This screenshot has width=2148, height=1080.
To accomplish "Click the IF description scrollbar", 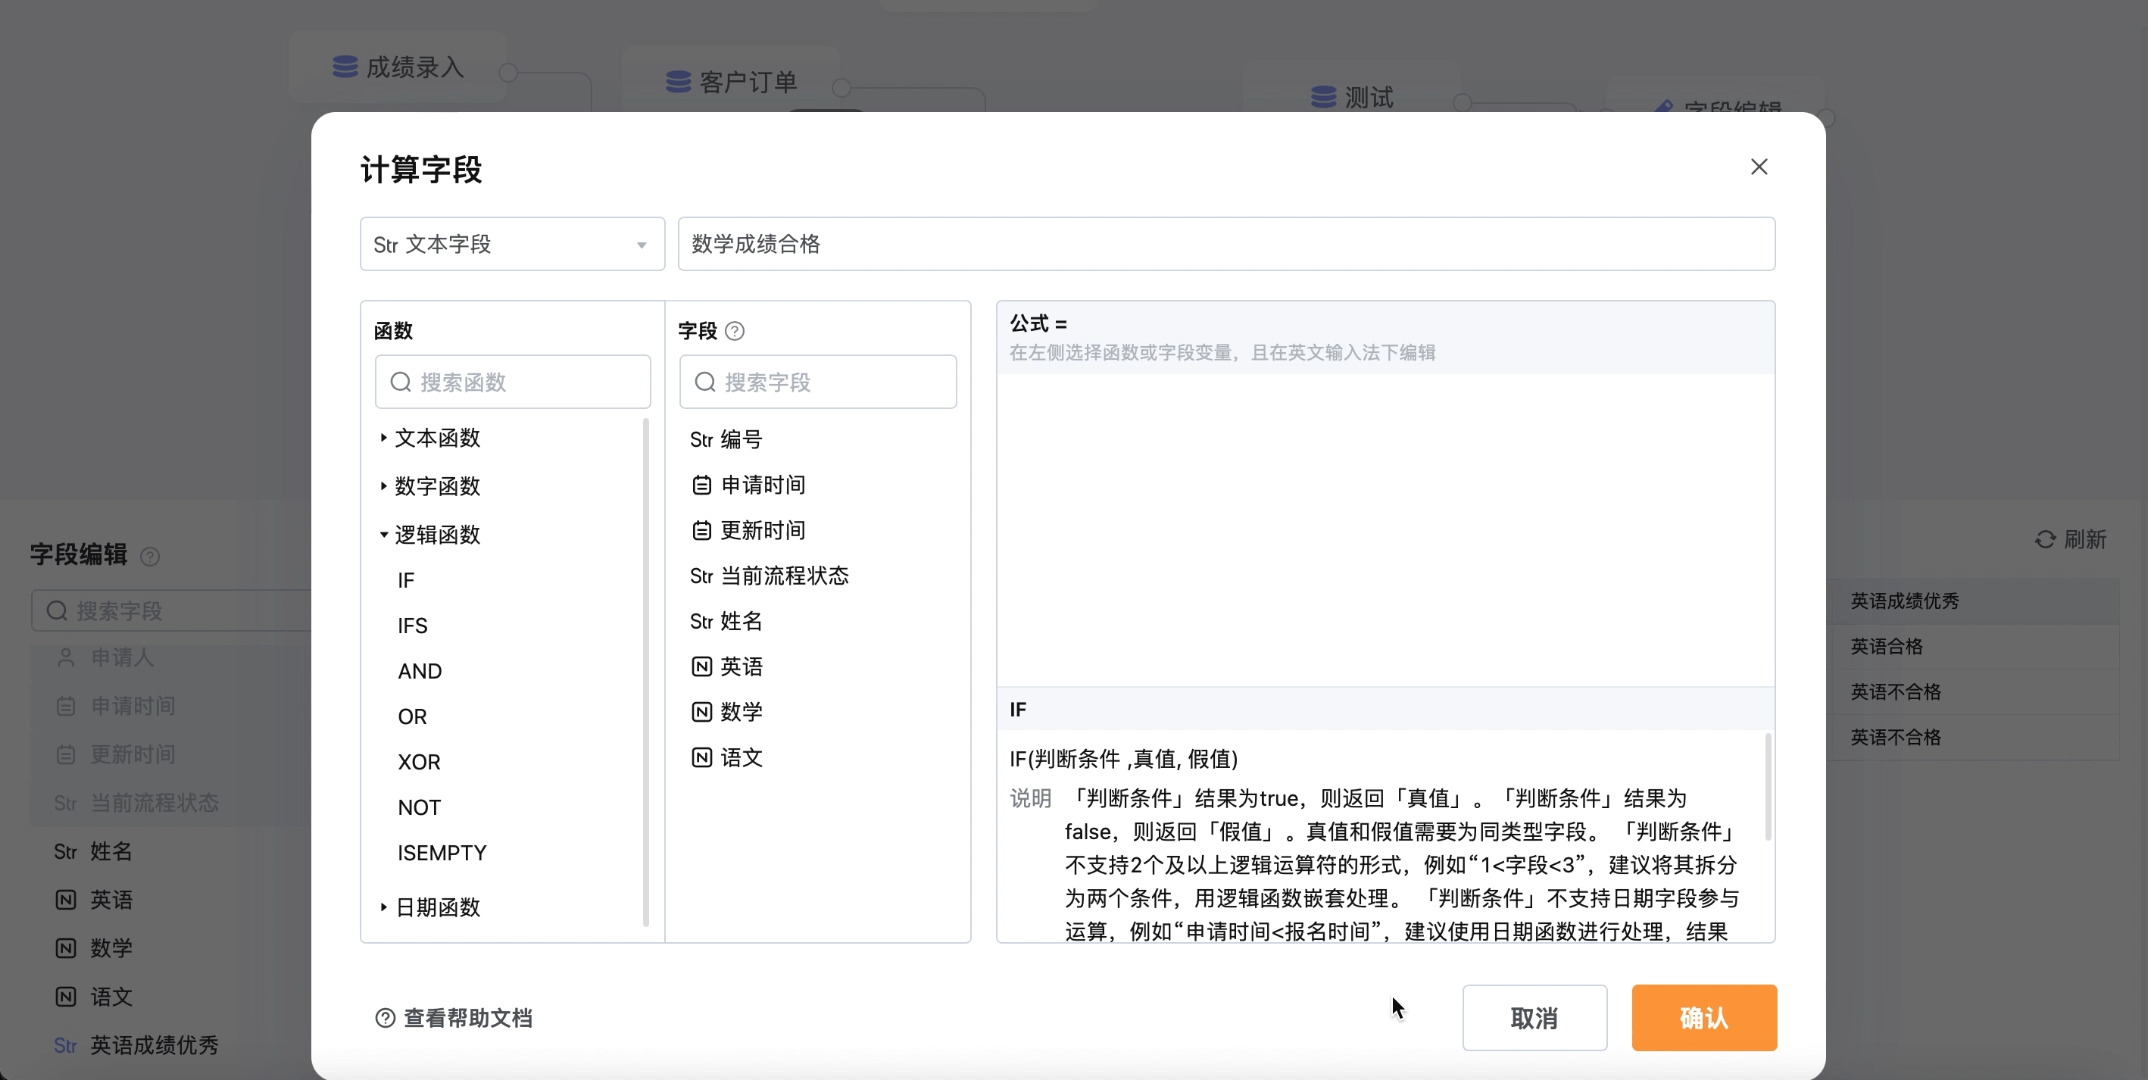I will pyautogui.click(x=1768, y=787).
